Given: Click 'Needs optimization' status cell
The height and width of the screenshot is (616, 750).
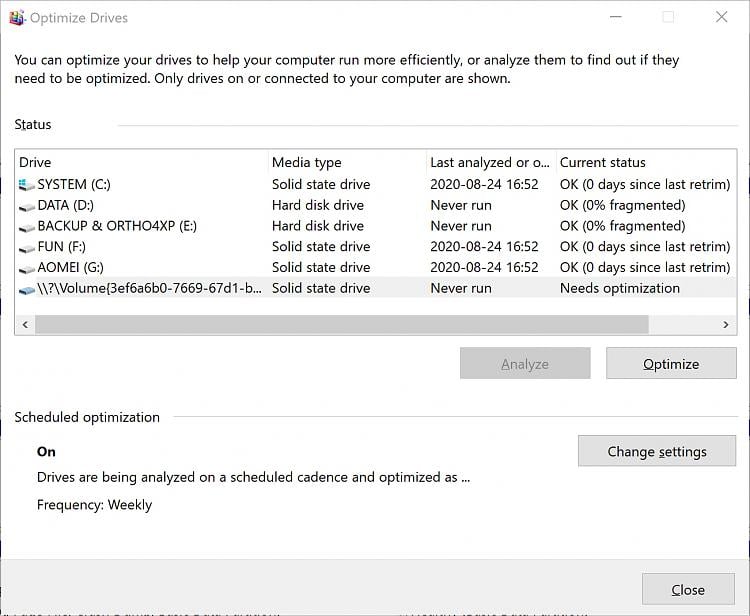Looking at the screenshot, I should 619,288.
